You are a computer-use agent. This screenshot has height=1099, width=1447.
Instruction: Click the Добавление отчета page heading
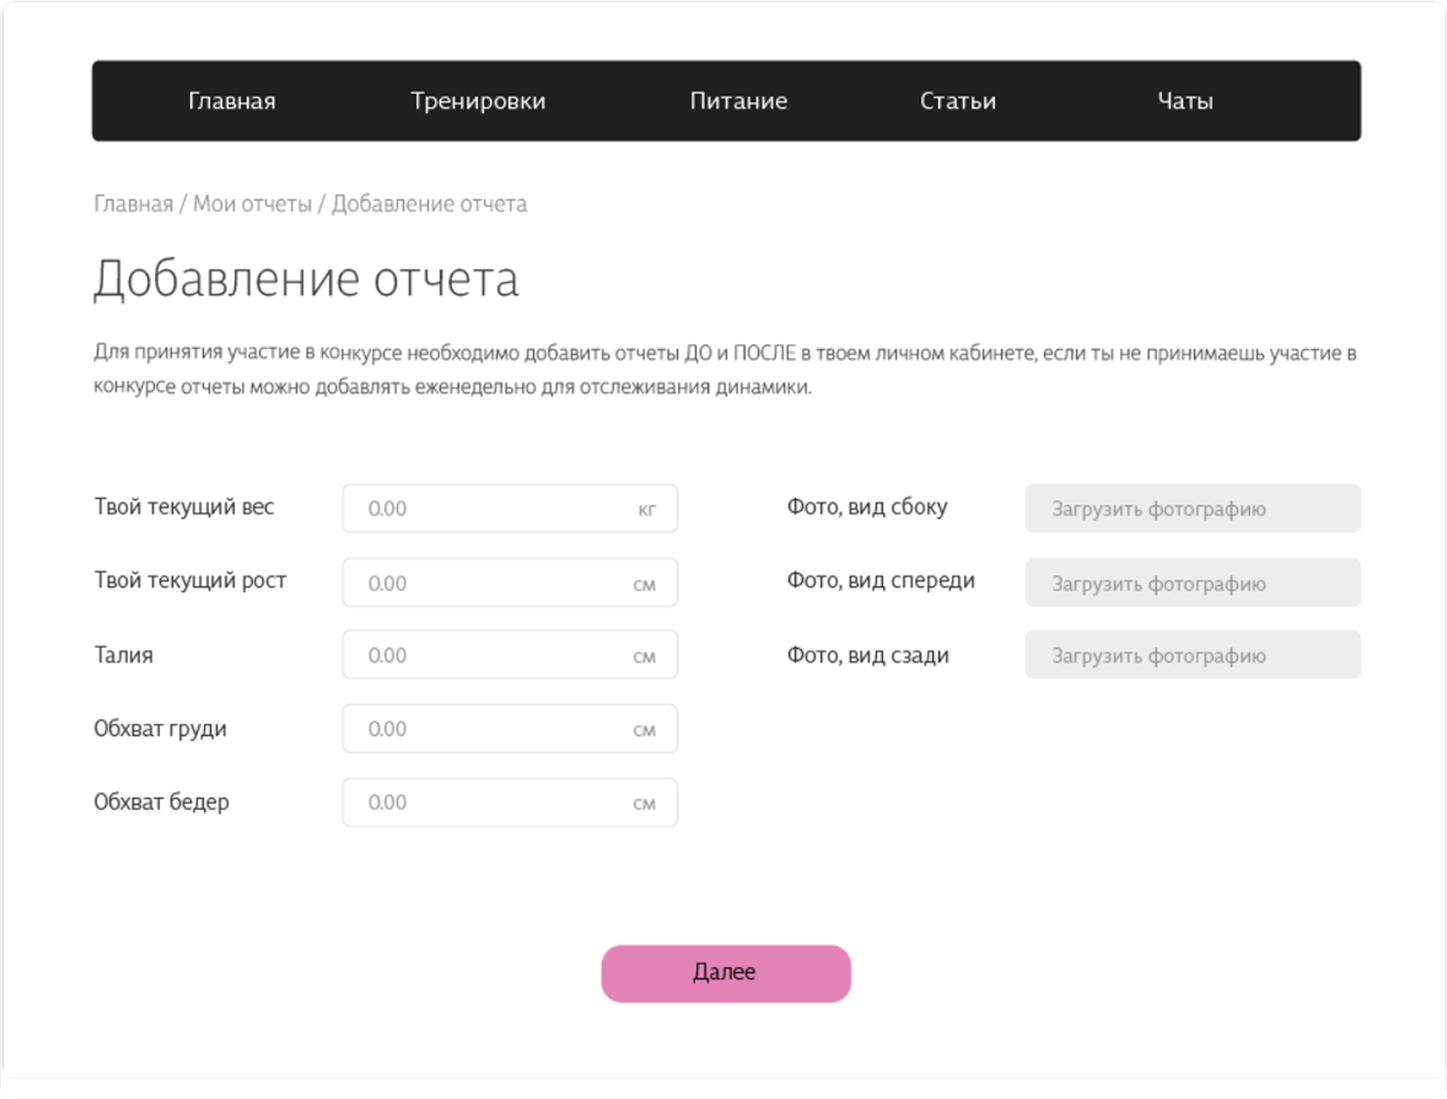point(306,278)
